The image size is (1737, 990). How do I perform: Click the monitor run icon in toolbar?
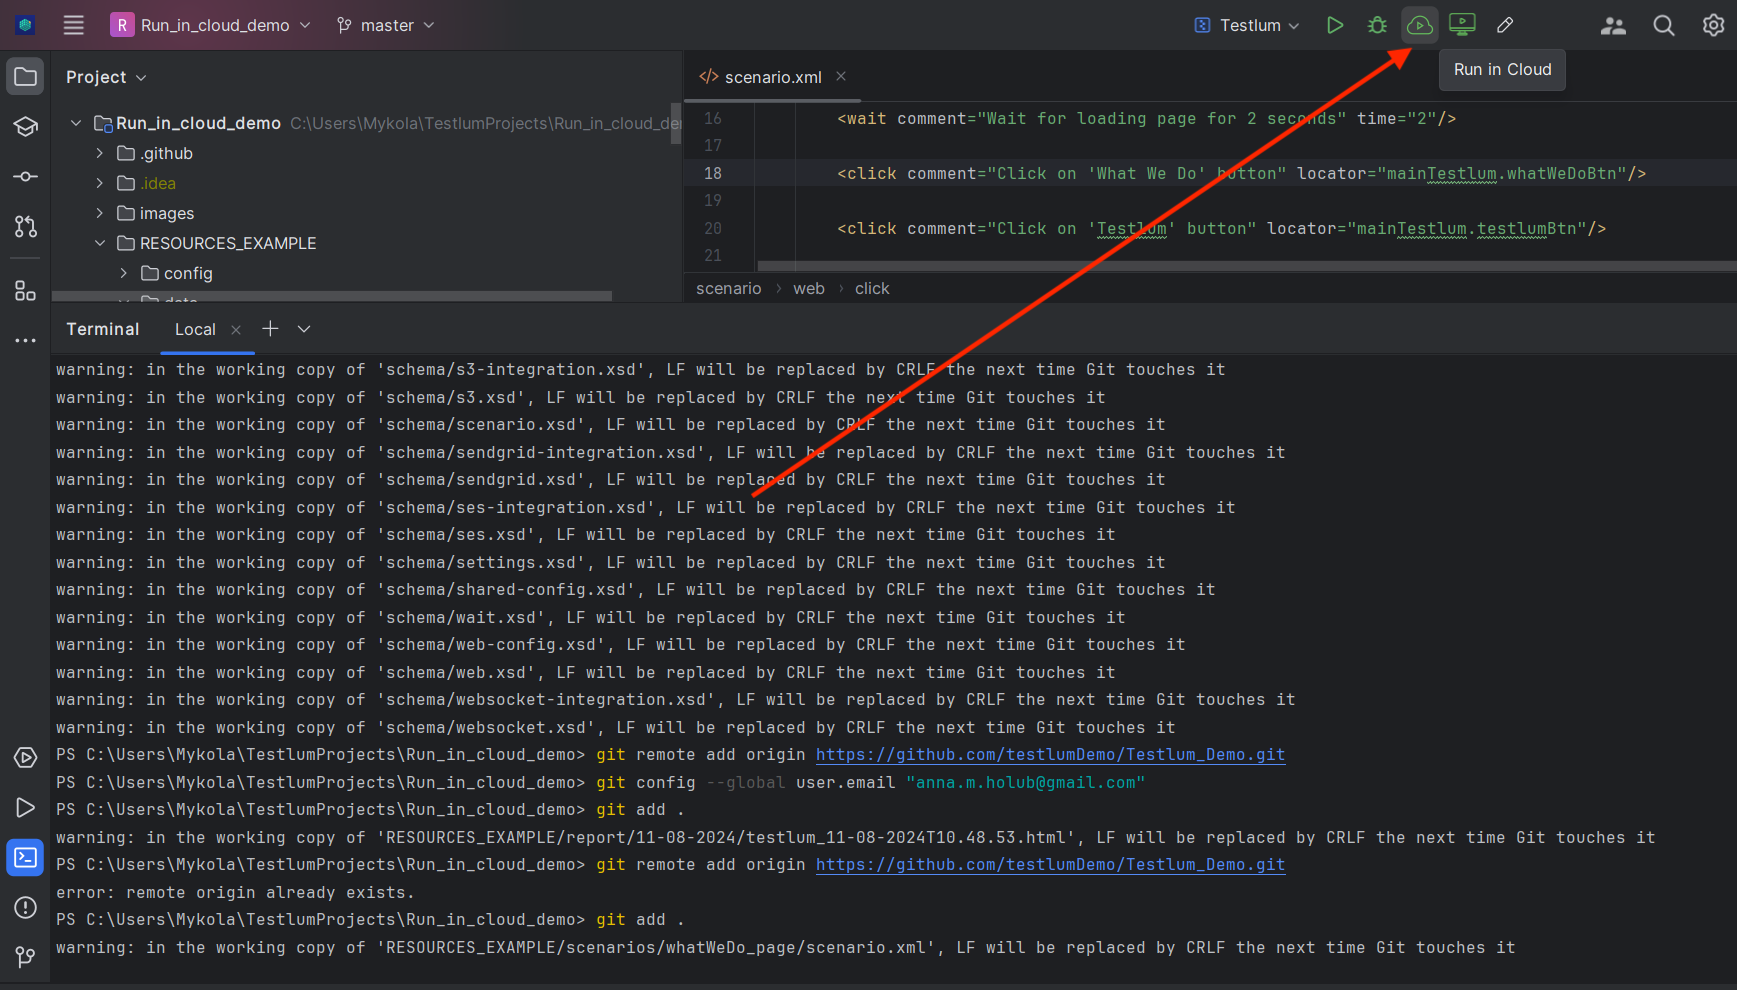pyautogui.click(x=1462, y=25)
